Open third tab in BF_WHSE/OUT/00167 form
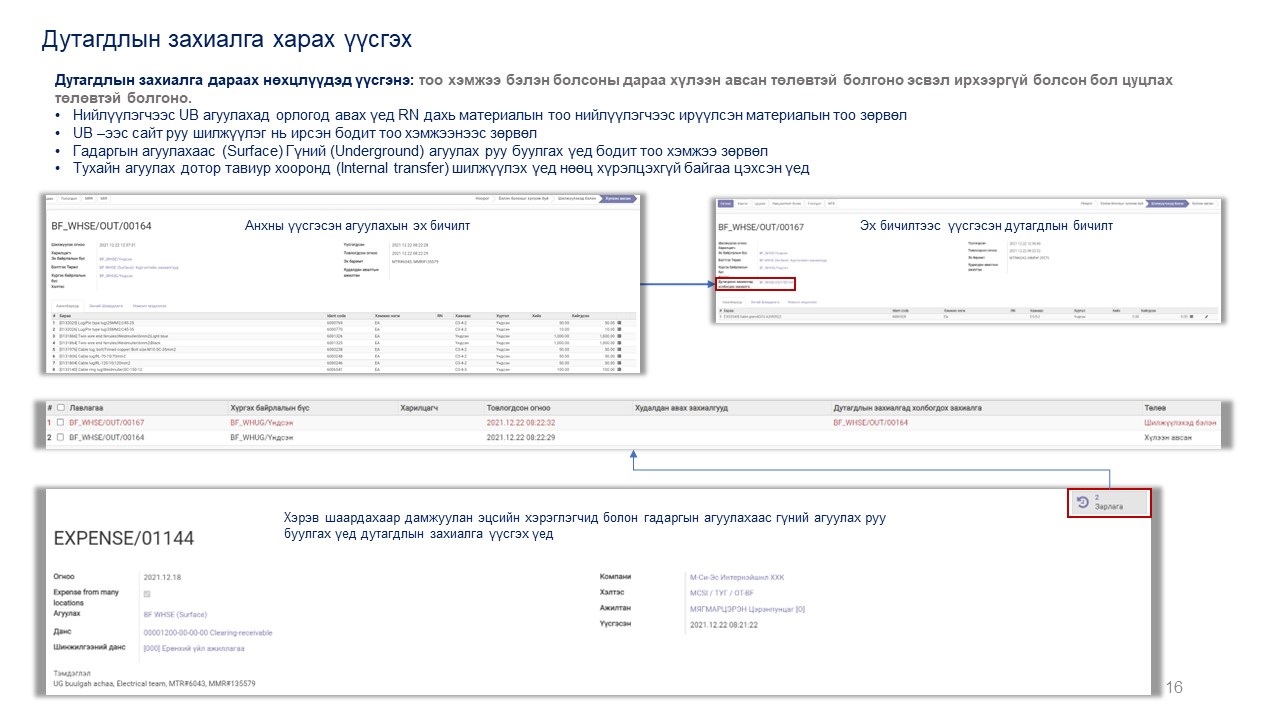 [802, 301]
